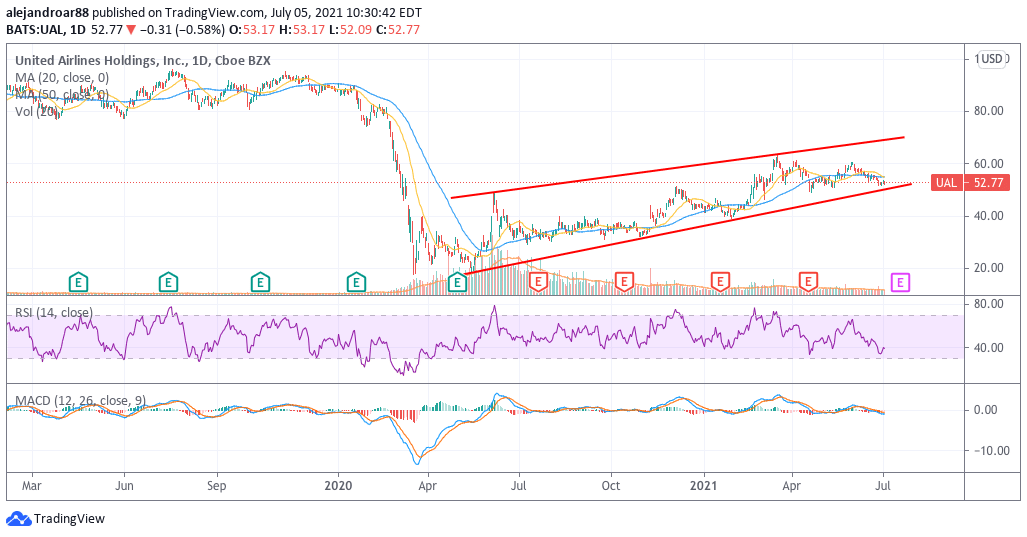Viewport: 1027px width, 537px height.
Task: Click the 2021 label on time axis
Action: [x=705, y=486]
